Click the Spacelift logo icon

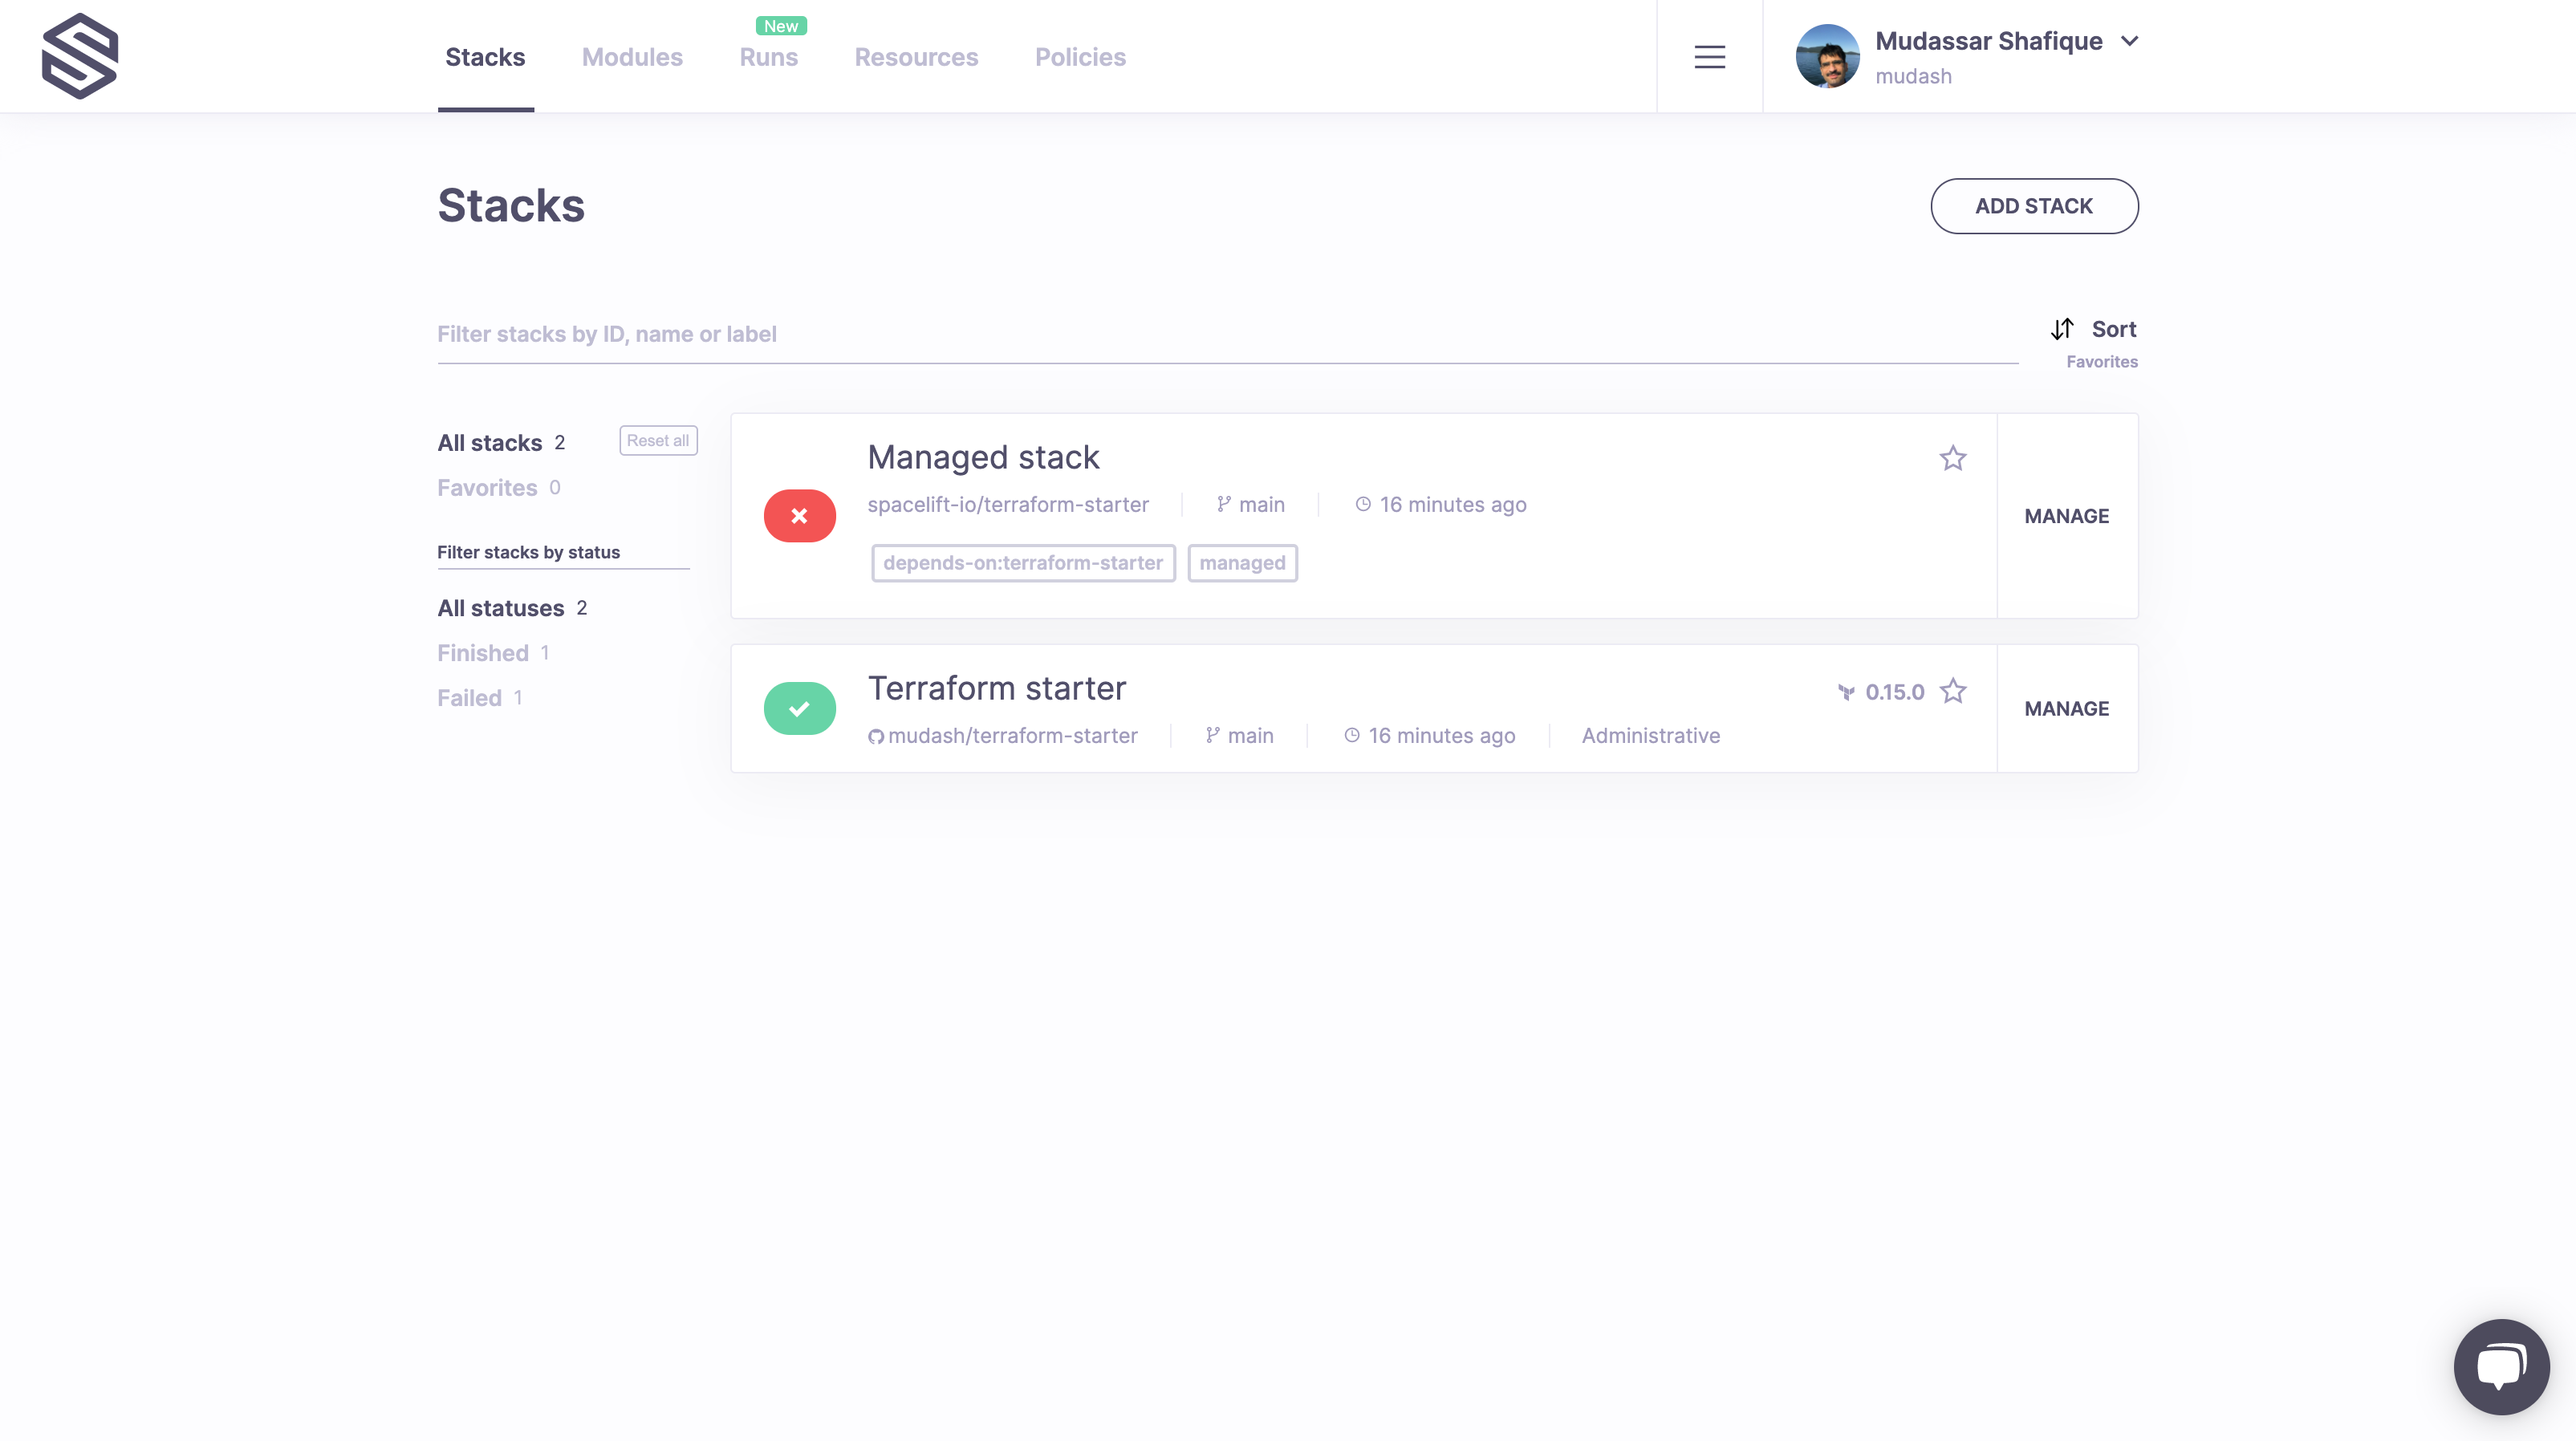pyautogui.click(x=80, y=56)
